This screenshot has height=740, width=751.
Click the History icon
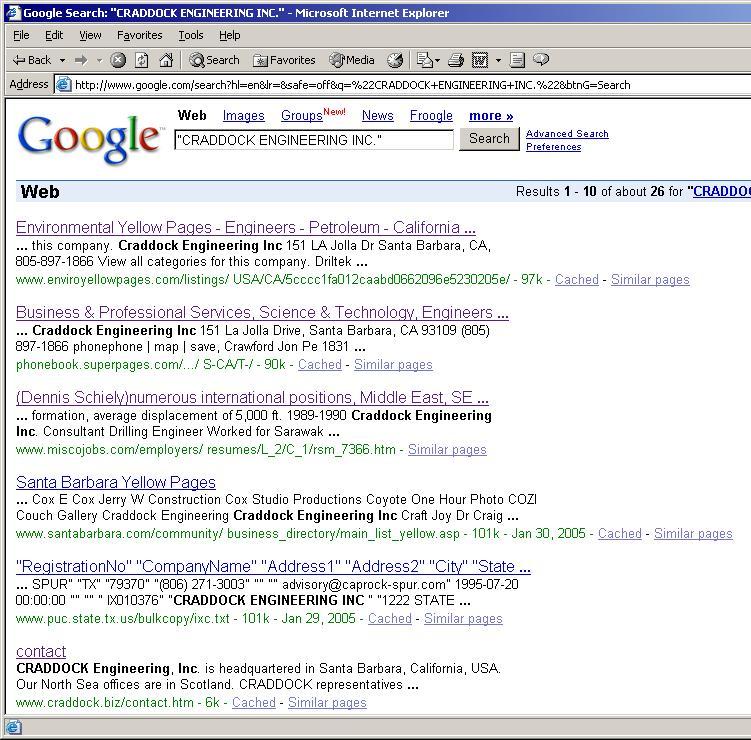(x=395, y=60)
